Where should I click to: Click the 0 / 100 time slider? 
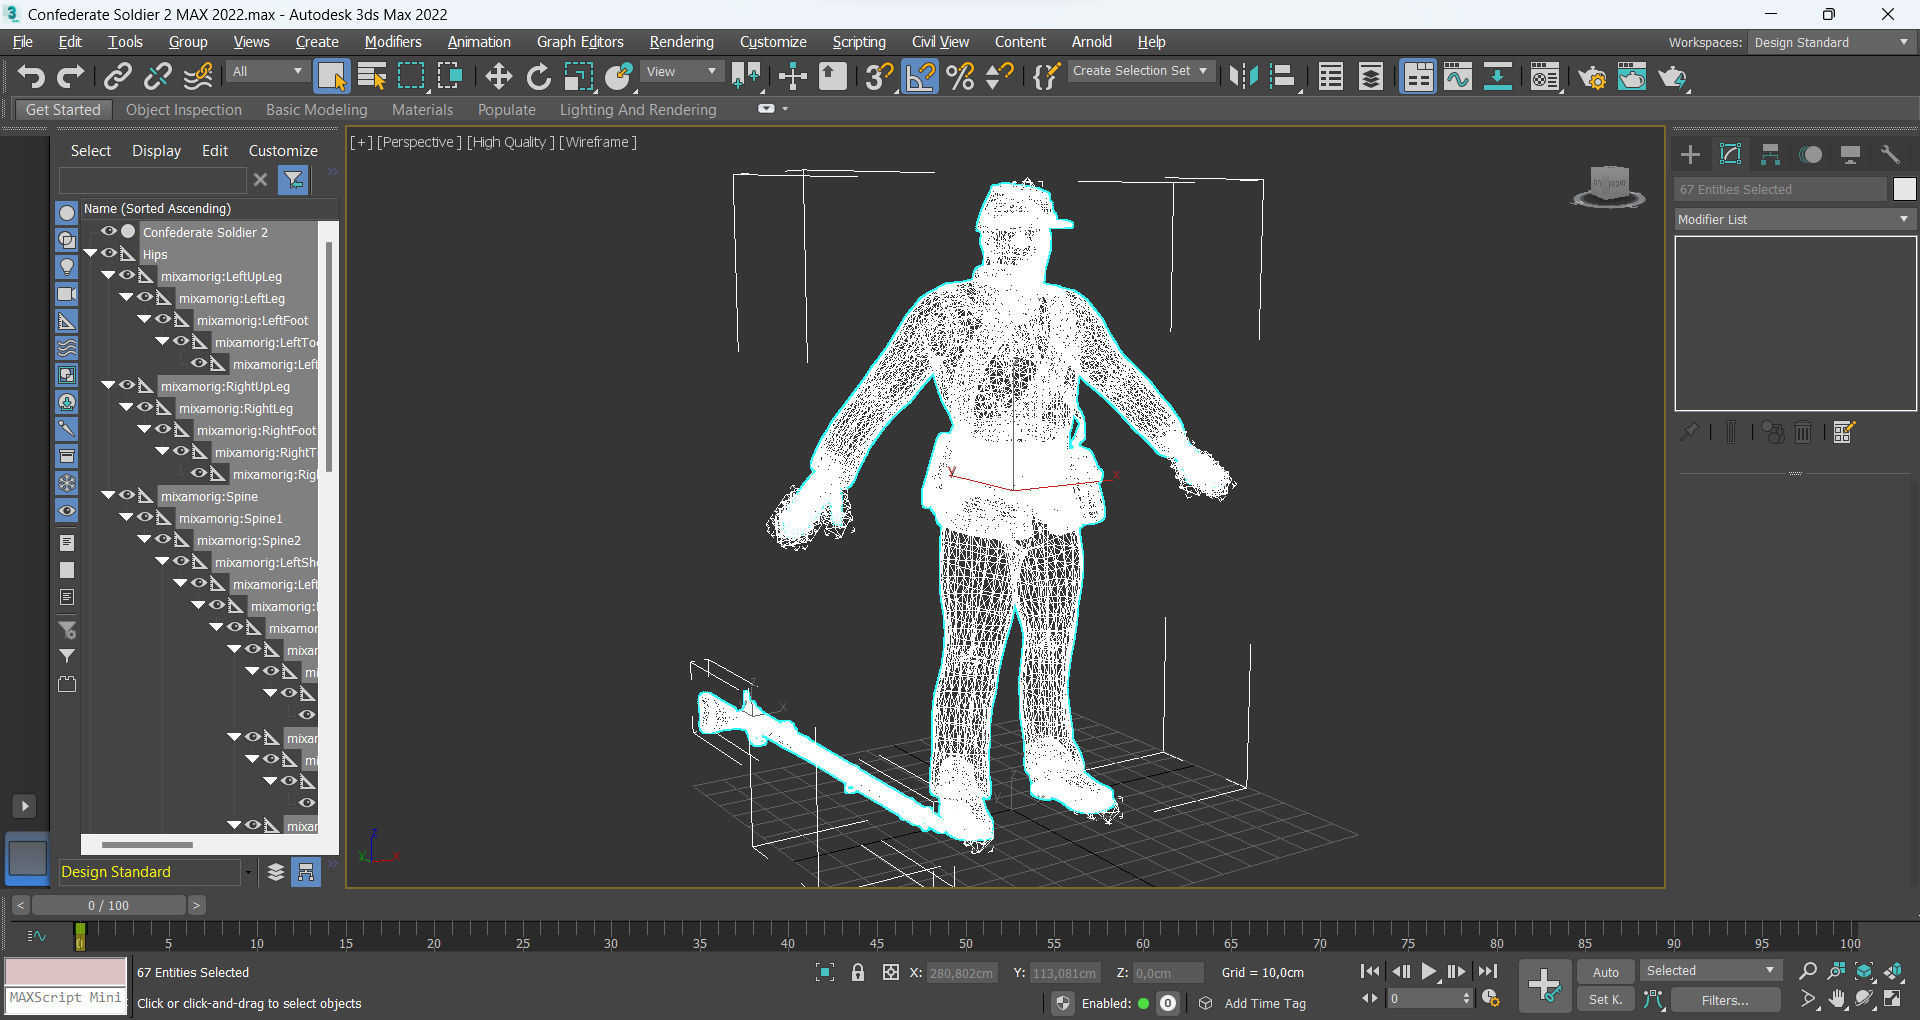coord(108,905)
